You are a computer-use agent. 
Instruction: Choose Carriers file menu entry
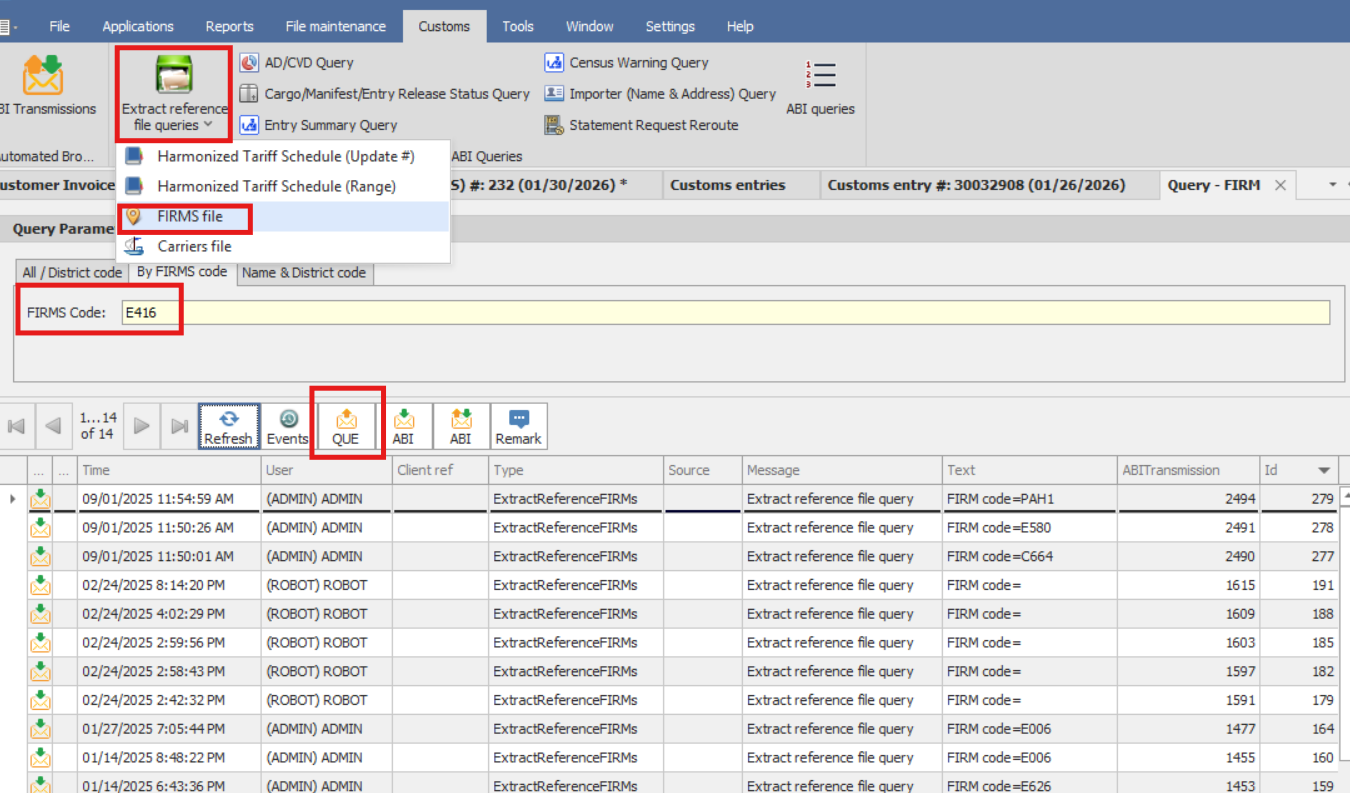(x=194, y=246)
